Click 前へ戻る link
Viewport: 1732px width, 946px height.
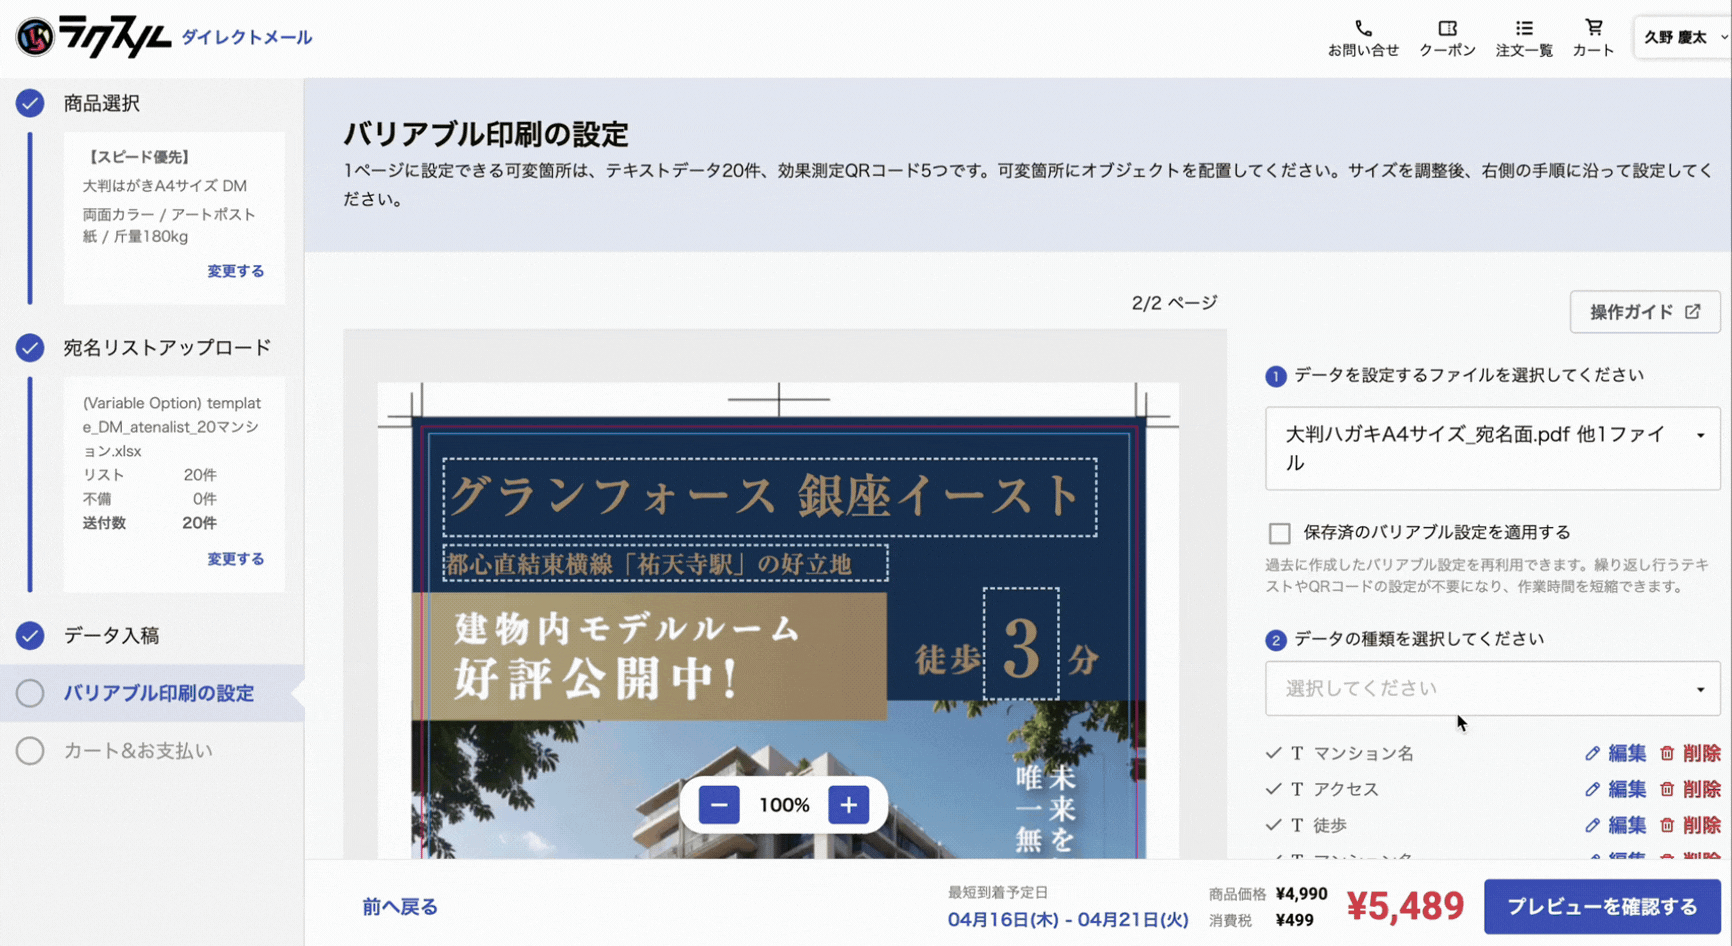point(400,907)
